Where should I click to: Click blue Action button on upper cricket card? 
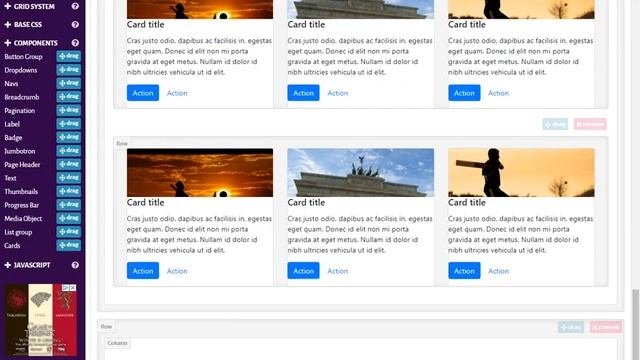point(464,93)
